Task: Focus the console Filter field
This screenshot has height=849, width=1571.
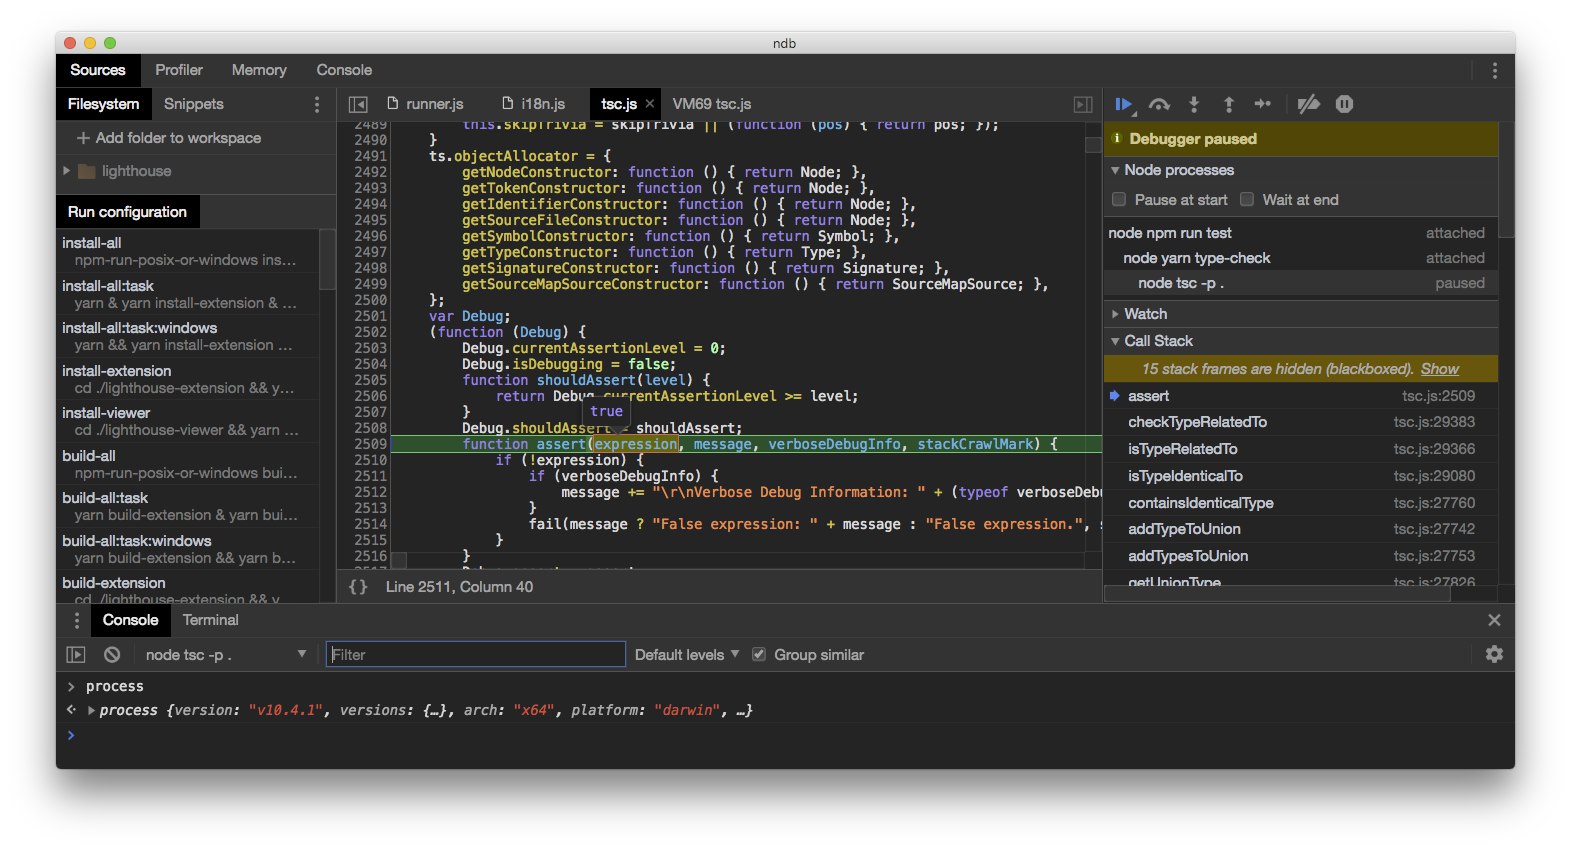Action: coord(476,655)
